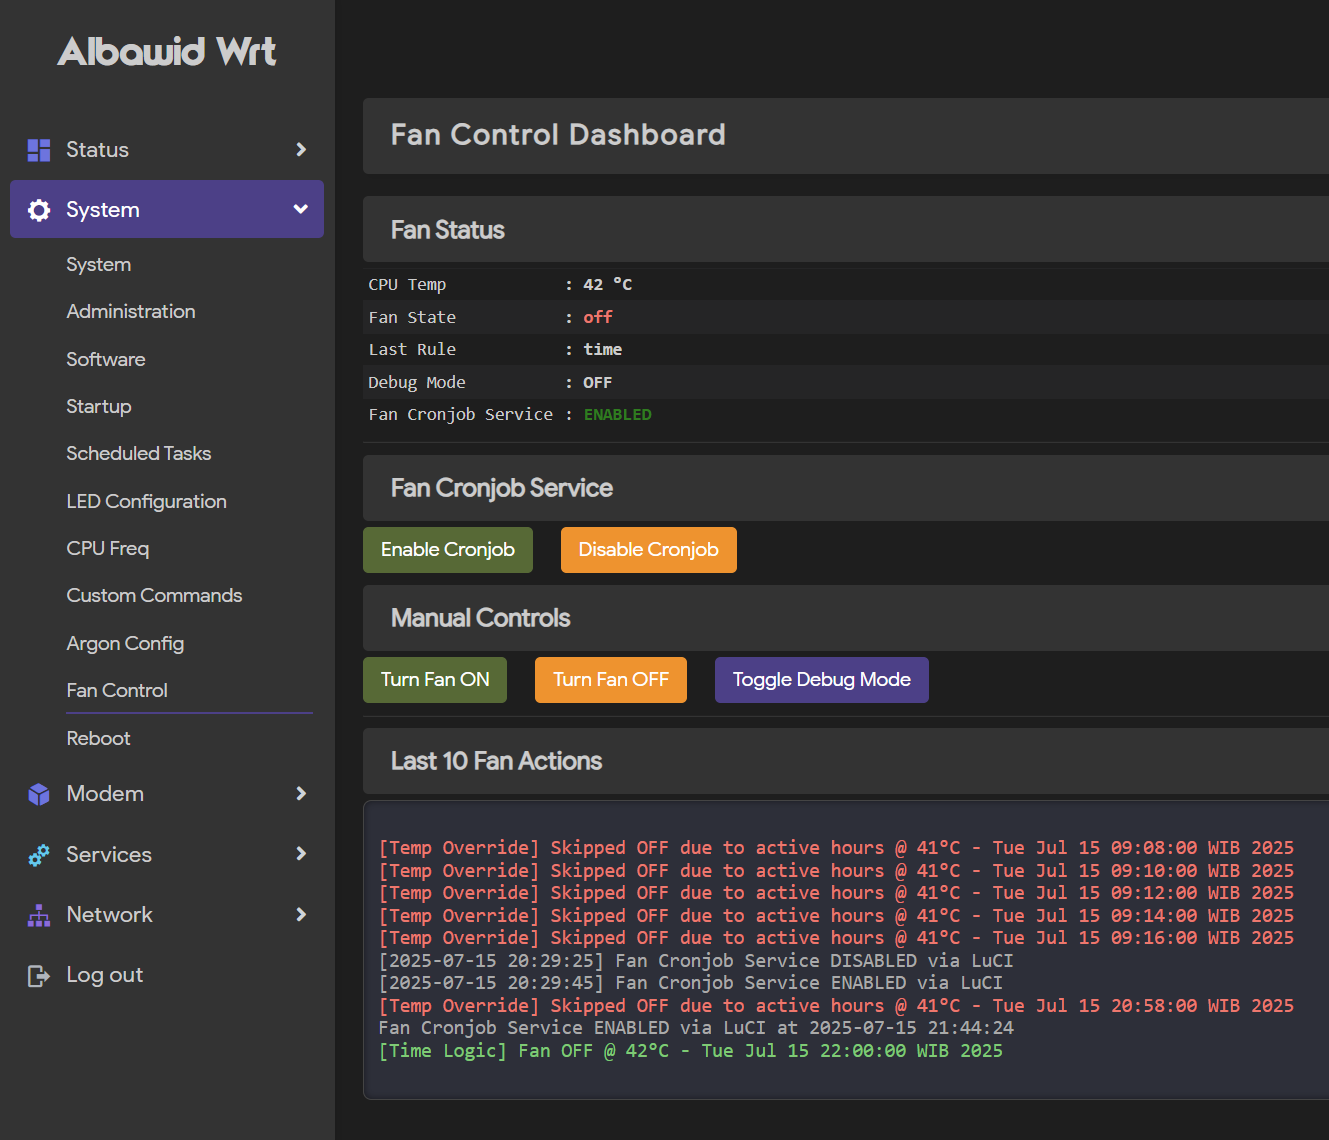Click the Modem cube icon

click(39, 794)
